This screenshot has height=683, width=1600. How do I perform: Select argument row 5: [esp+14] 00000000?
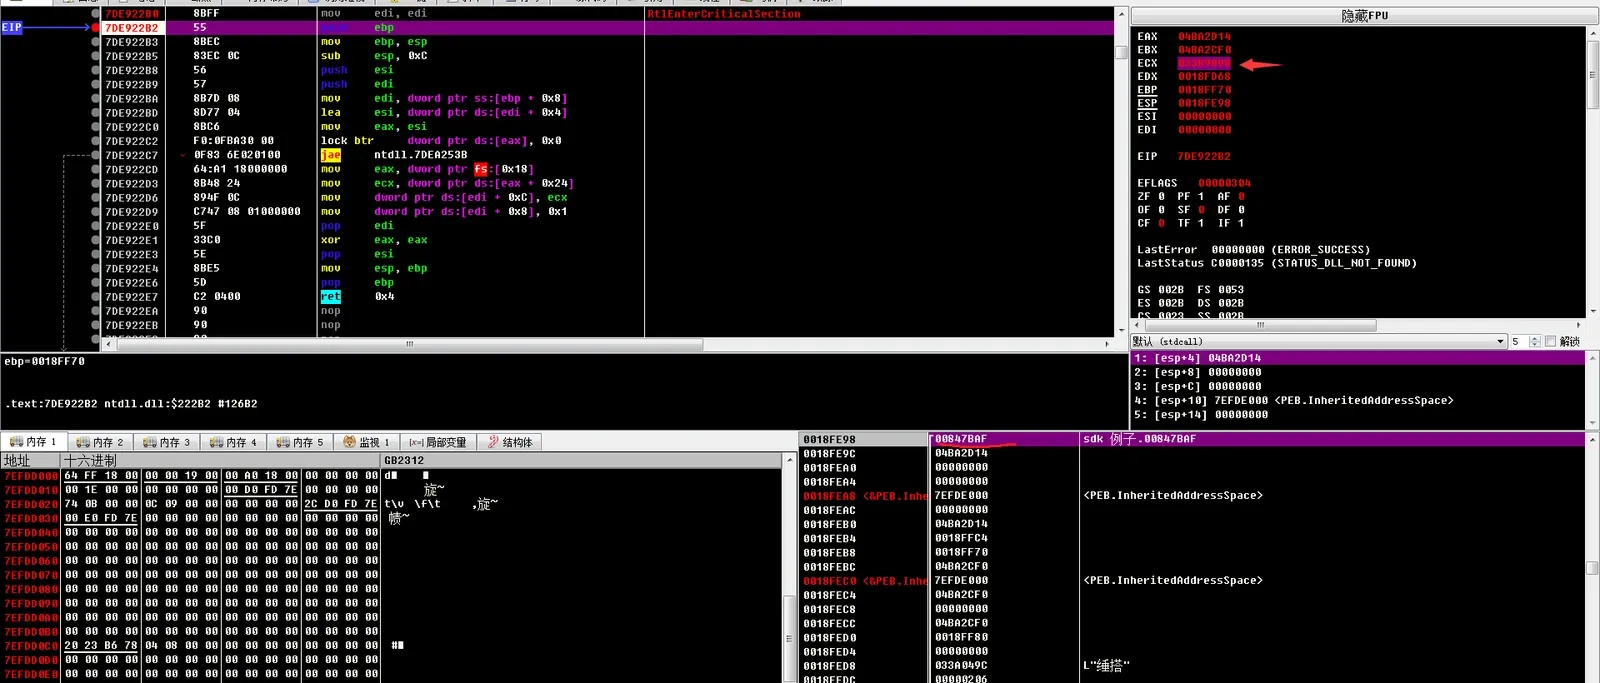pos(1358,414)
